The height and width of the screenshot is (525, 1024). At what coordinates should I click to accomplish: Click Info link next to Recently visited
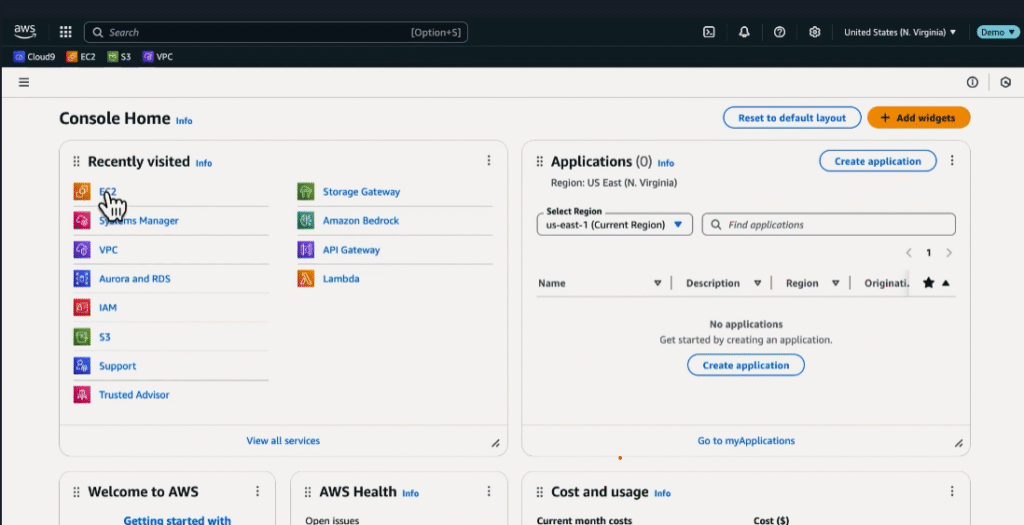tap(204, 163)
